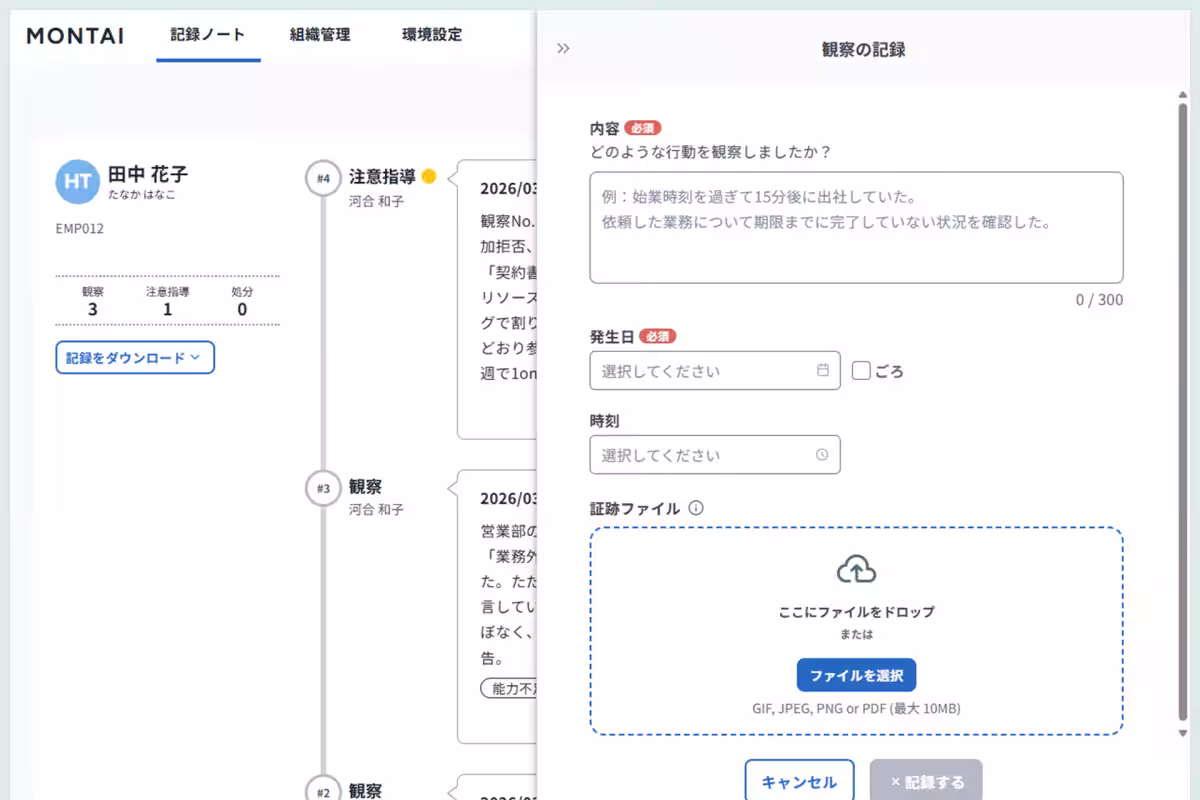The height and width of the screenshot is (800, 1200).
Task: Collapse the panel with the double-chevron icon
Action: [x=563, y=47]
